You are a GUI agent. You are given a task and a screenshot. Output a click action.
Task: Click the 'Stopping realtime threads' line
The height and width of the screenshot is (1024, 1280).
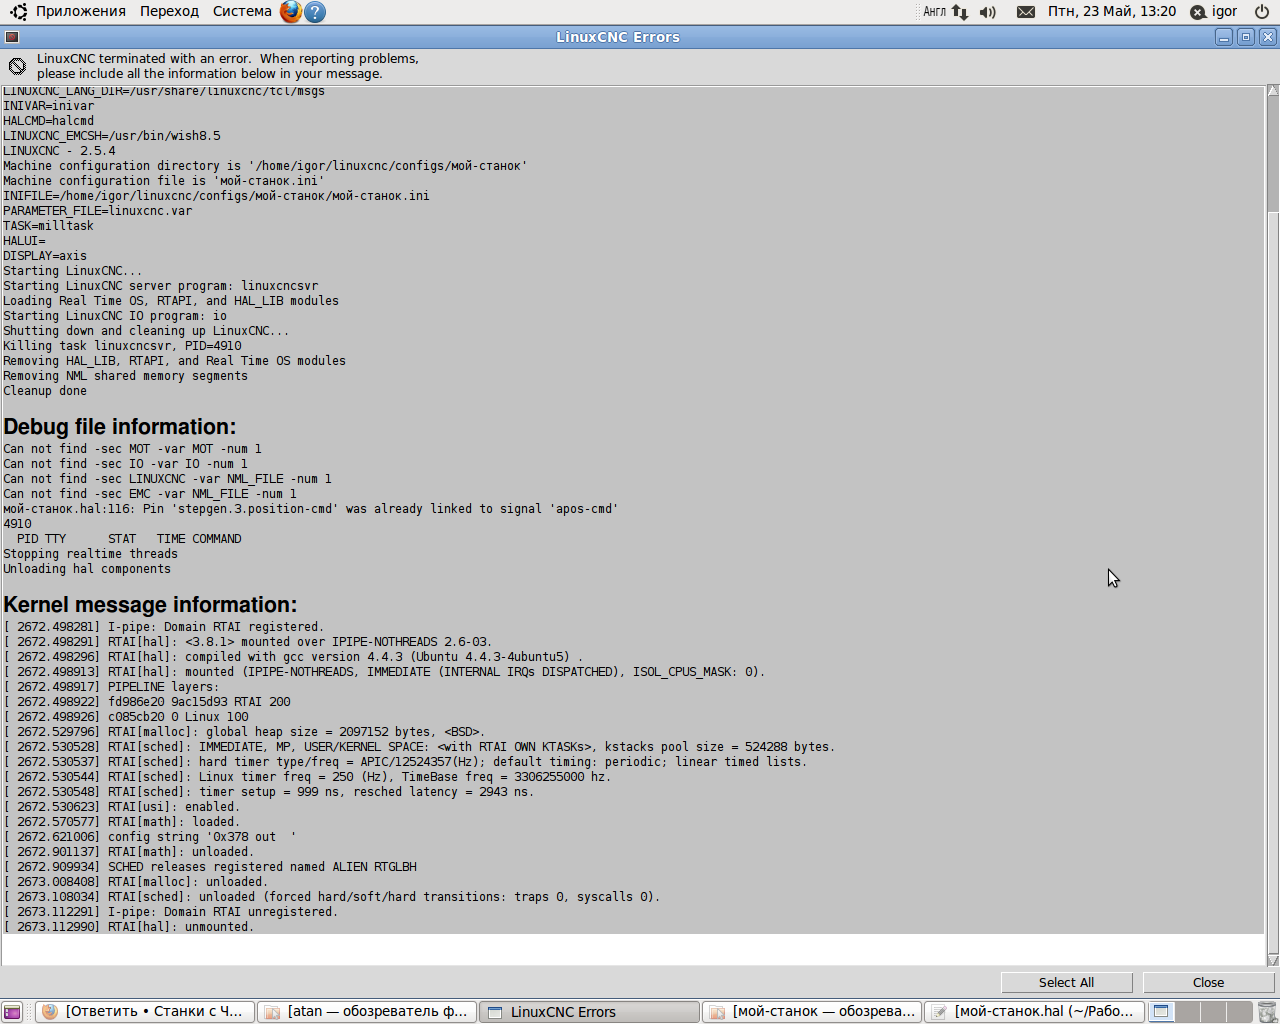click(90, 554)
